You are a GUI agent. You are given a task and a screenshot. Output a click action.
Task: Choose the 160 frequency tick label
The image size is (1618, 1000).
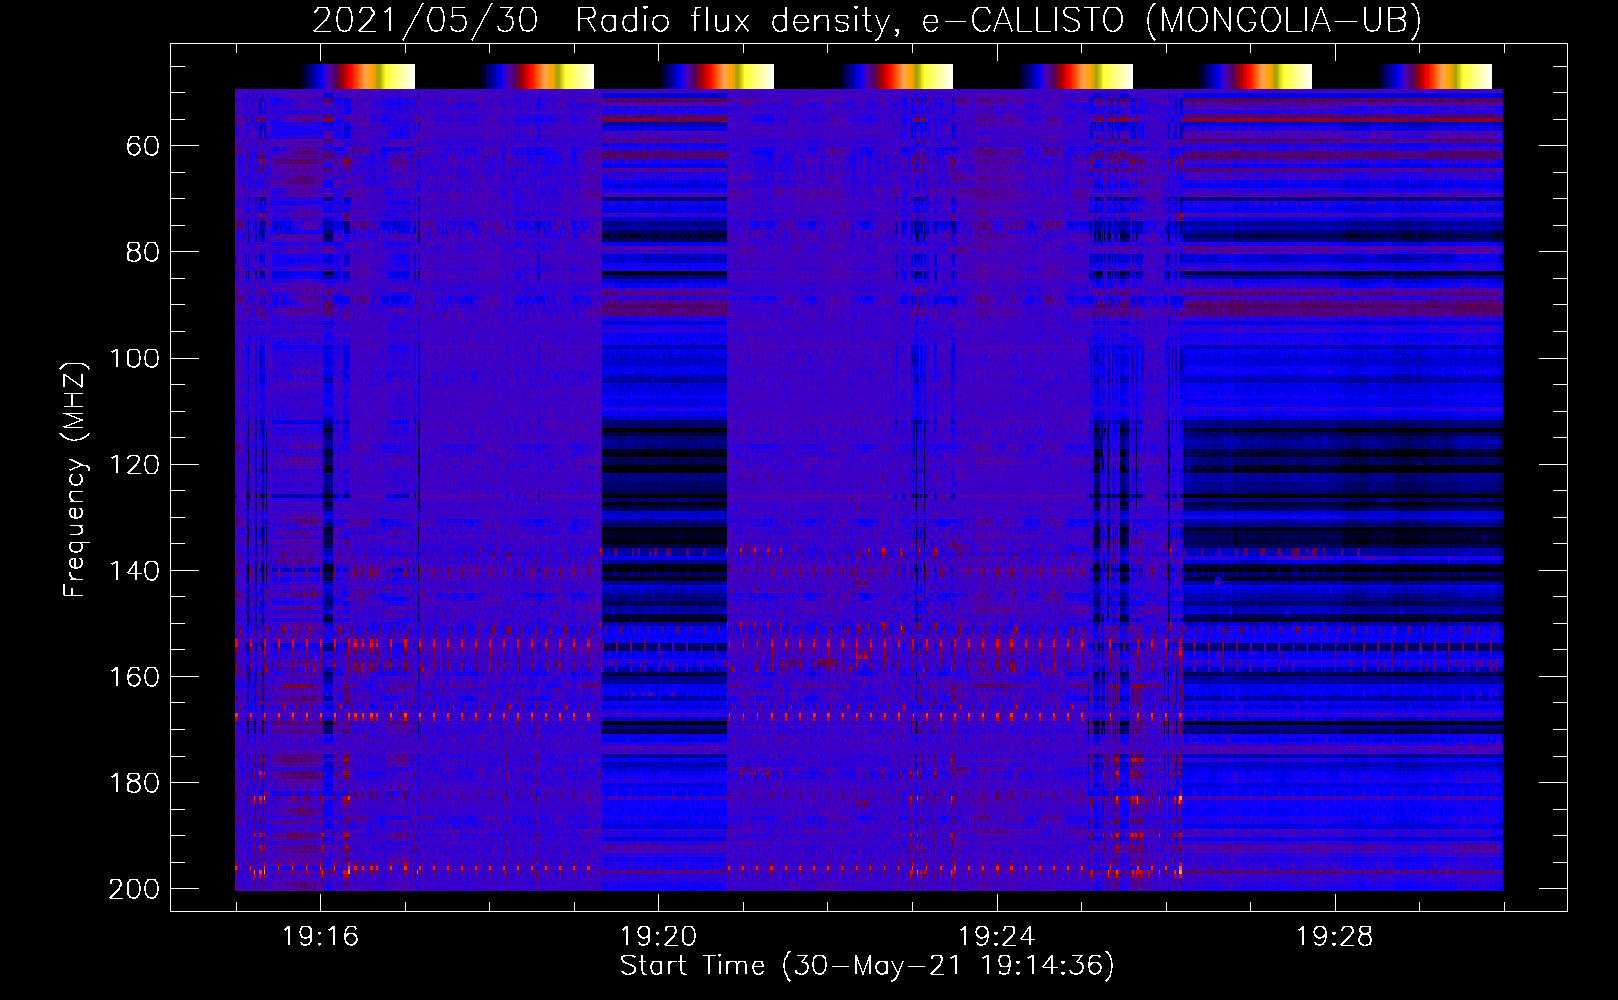[x=134, y=677]
